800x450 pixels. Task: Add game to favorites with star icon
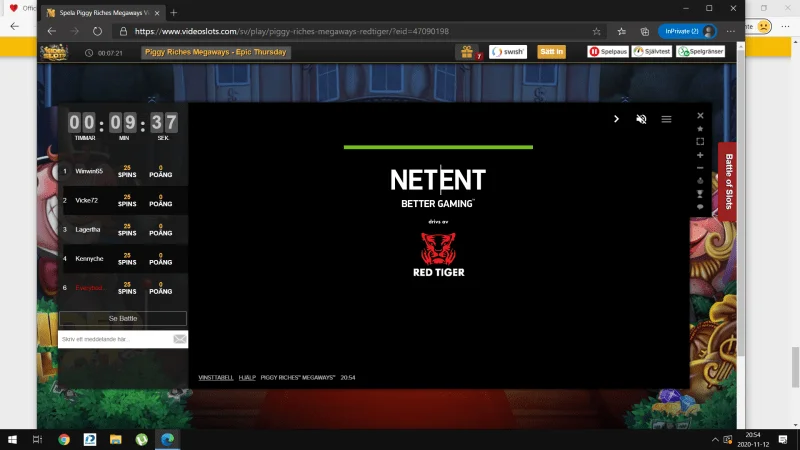click(x=700, y=129)
